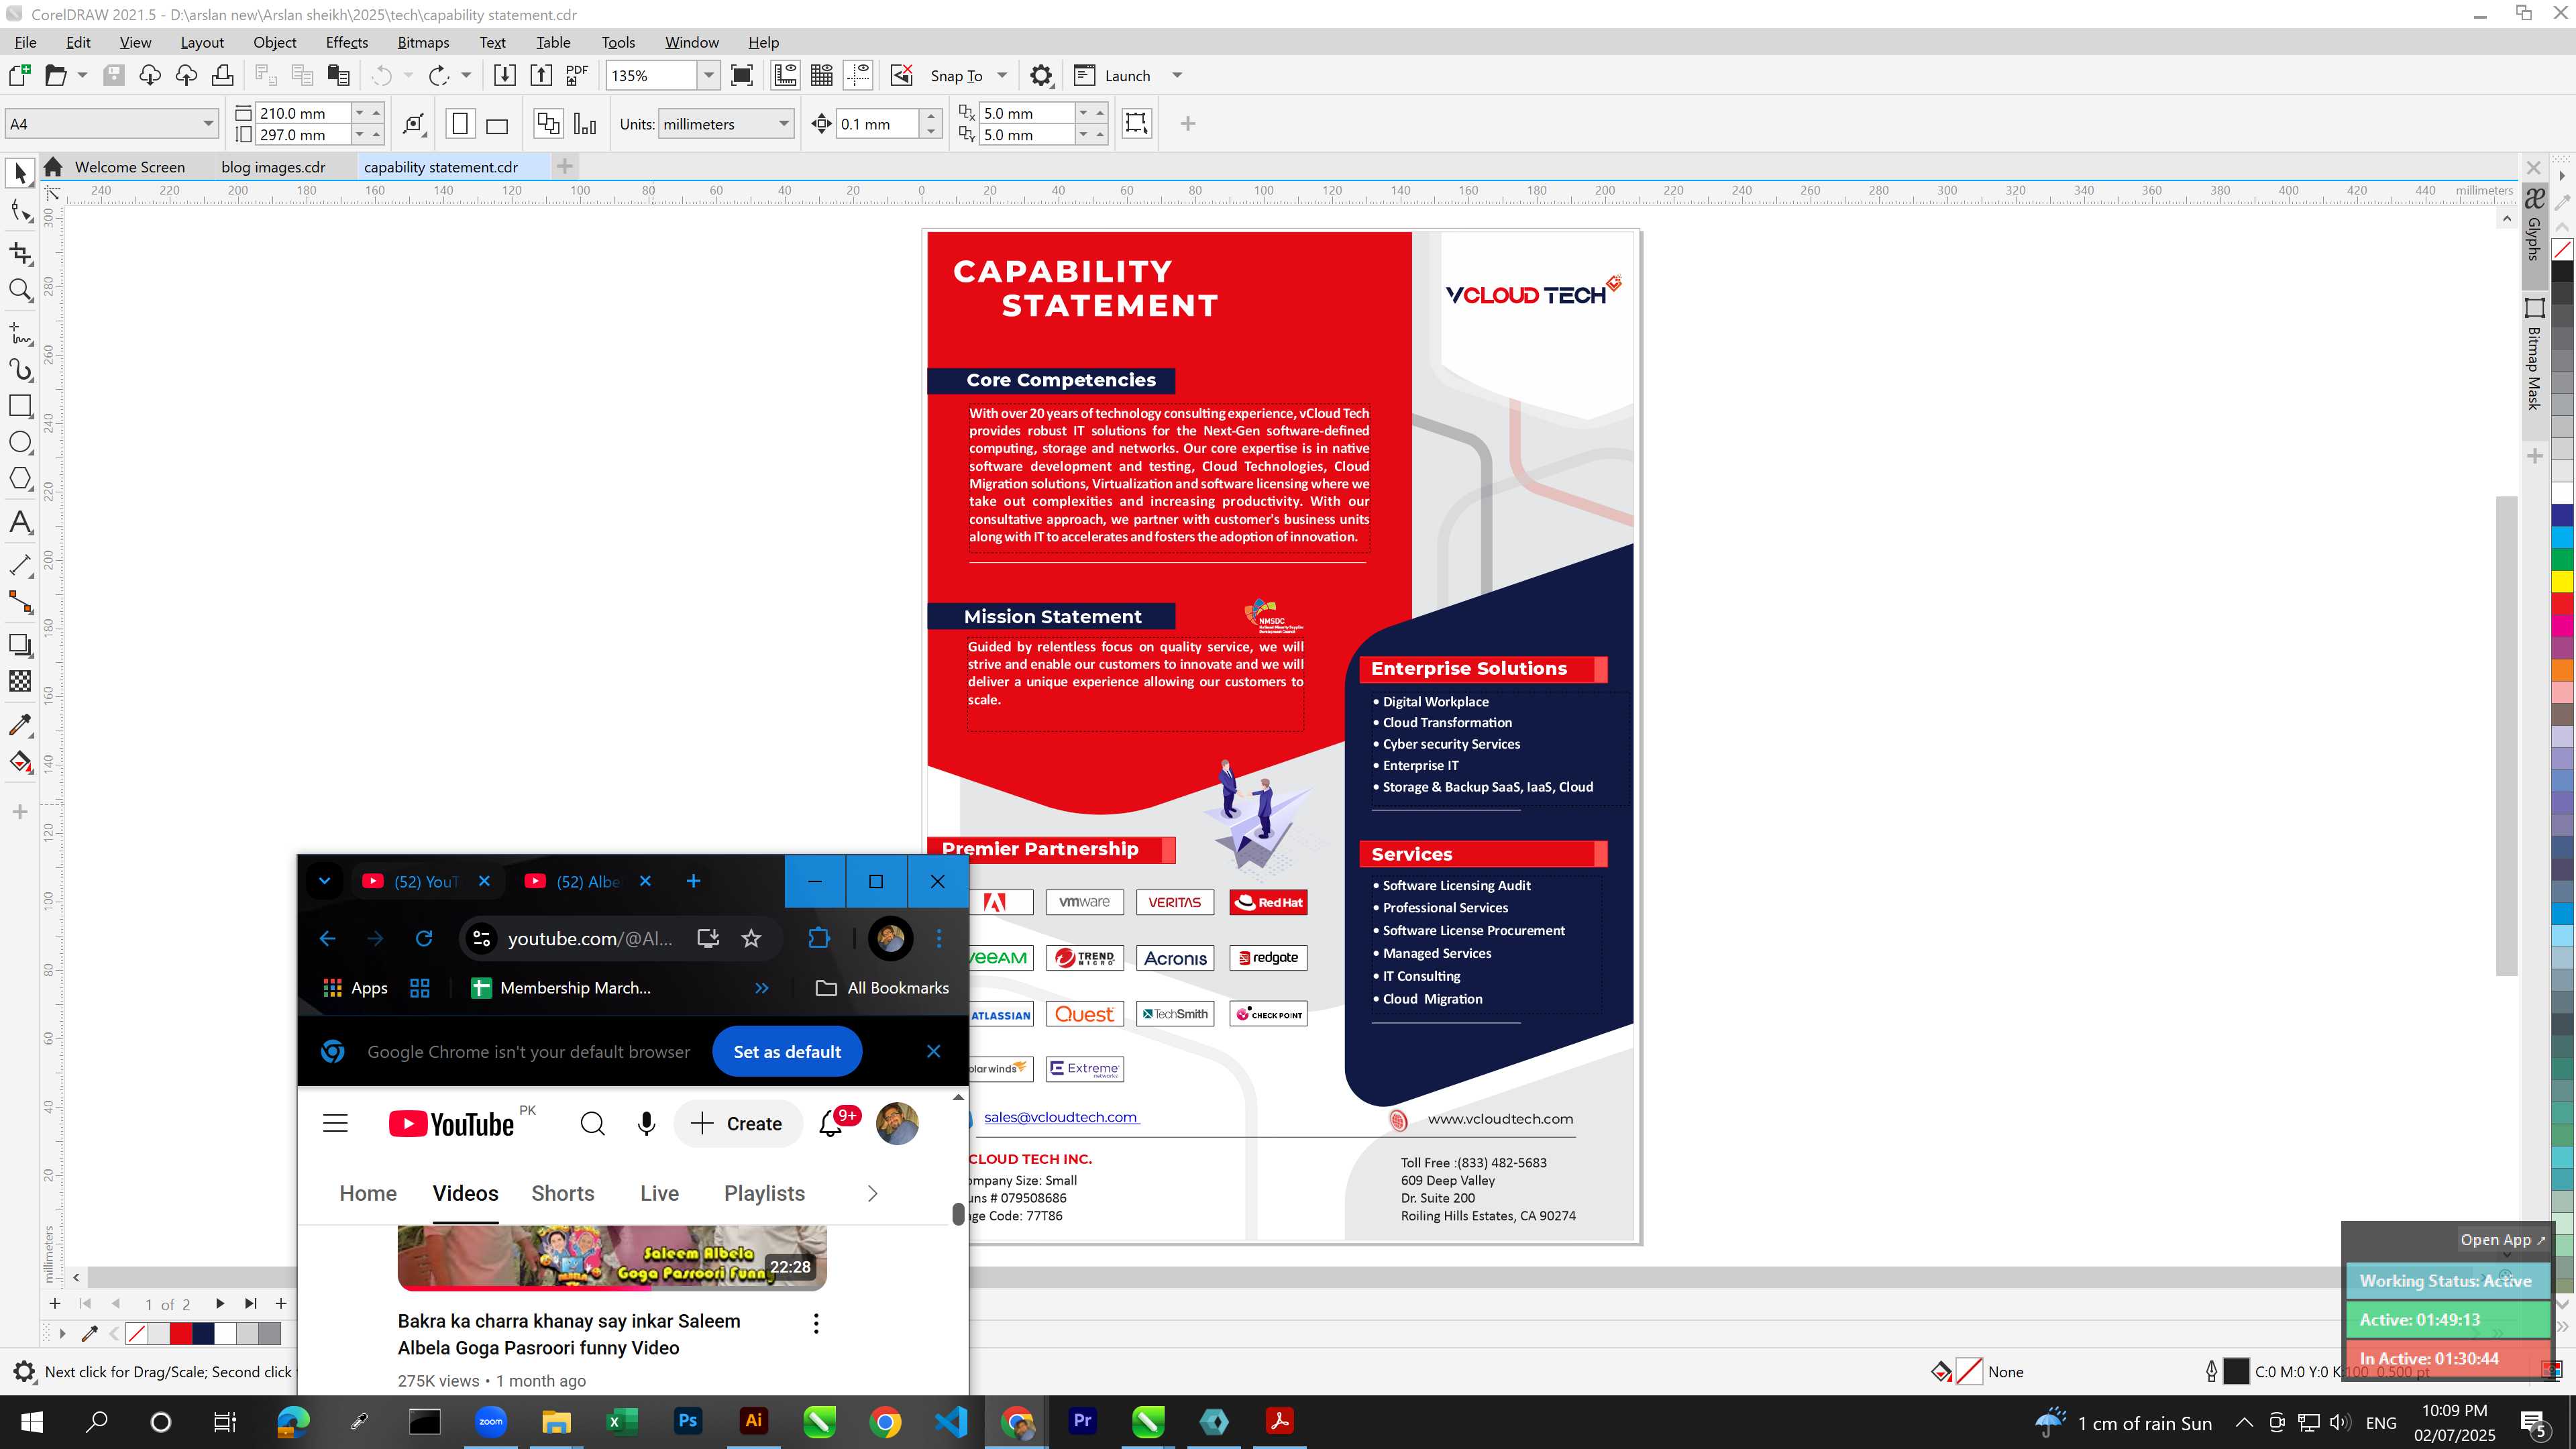Expand the zoom level 135% dropdown

pyautogui.click(x=708, y=76)
